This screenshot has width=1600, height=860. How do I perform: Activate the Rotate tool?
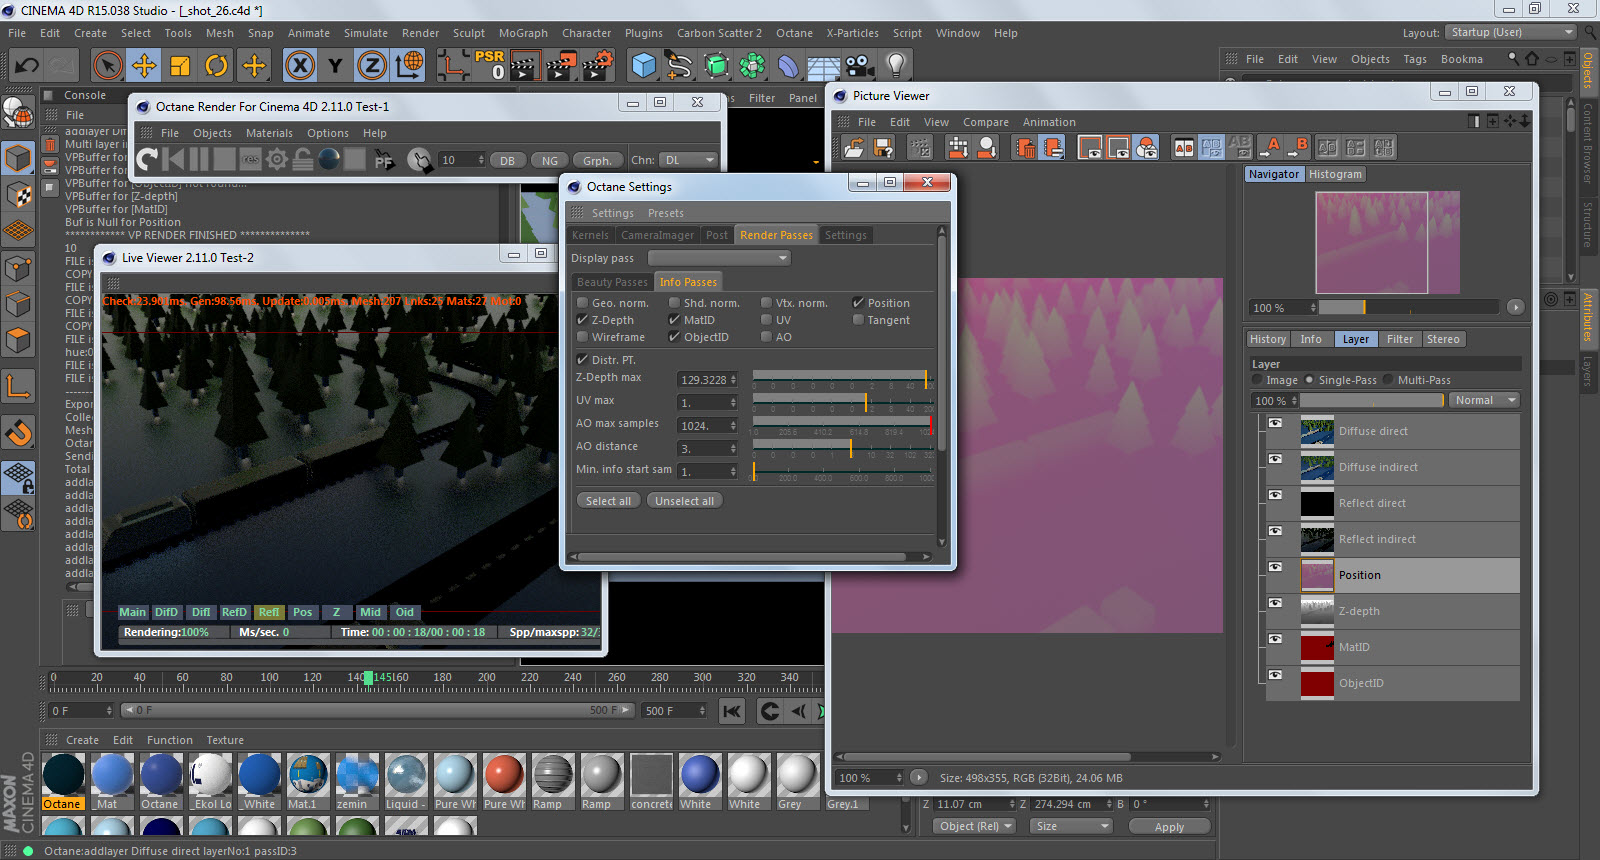[x=216, y=66]
